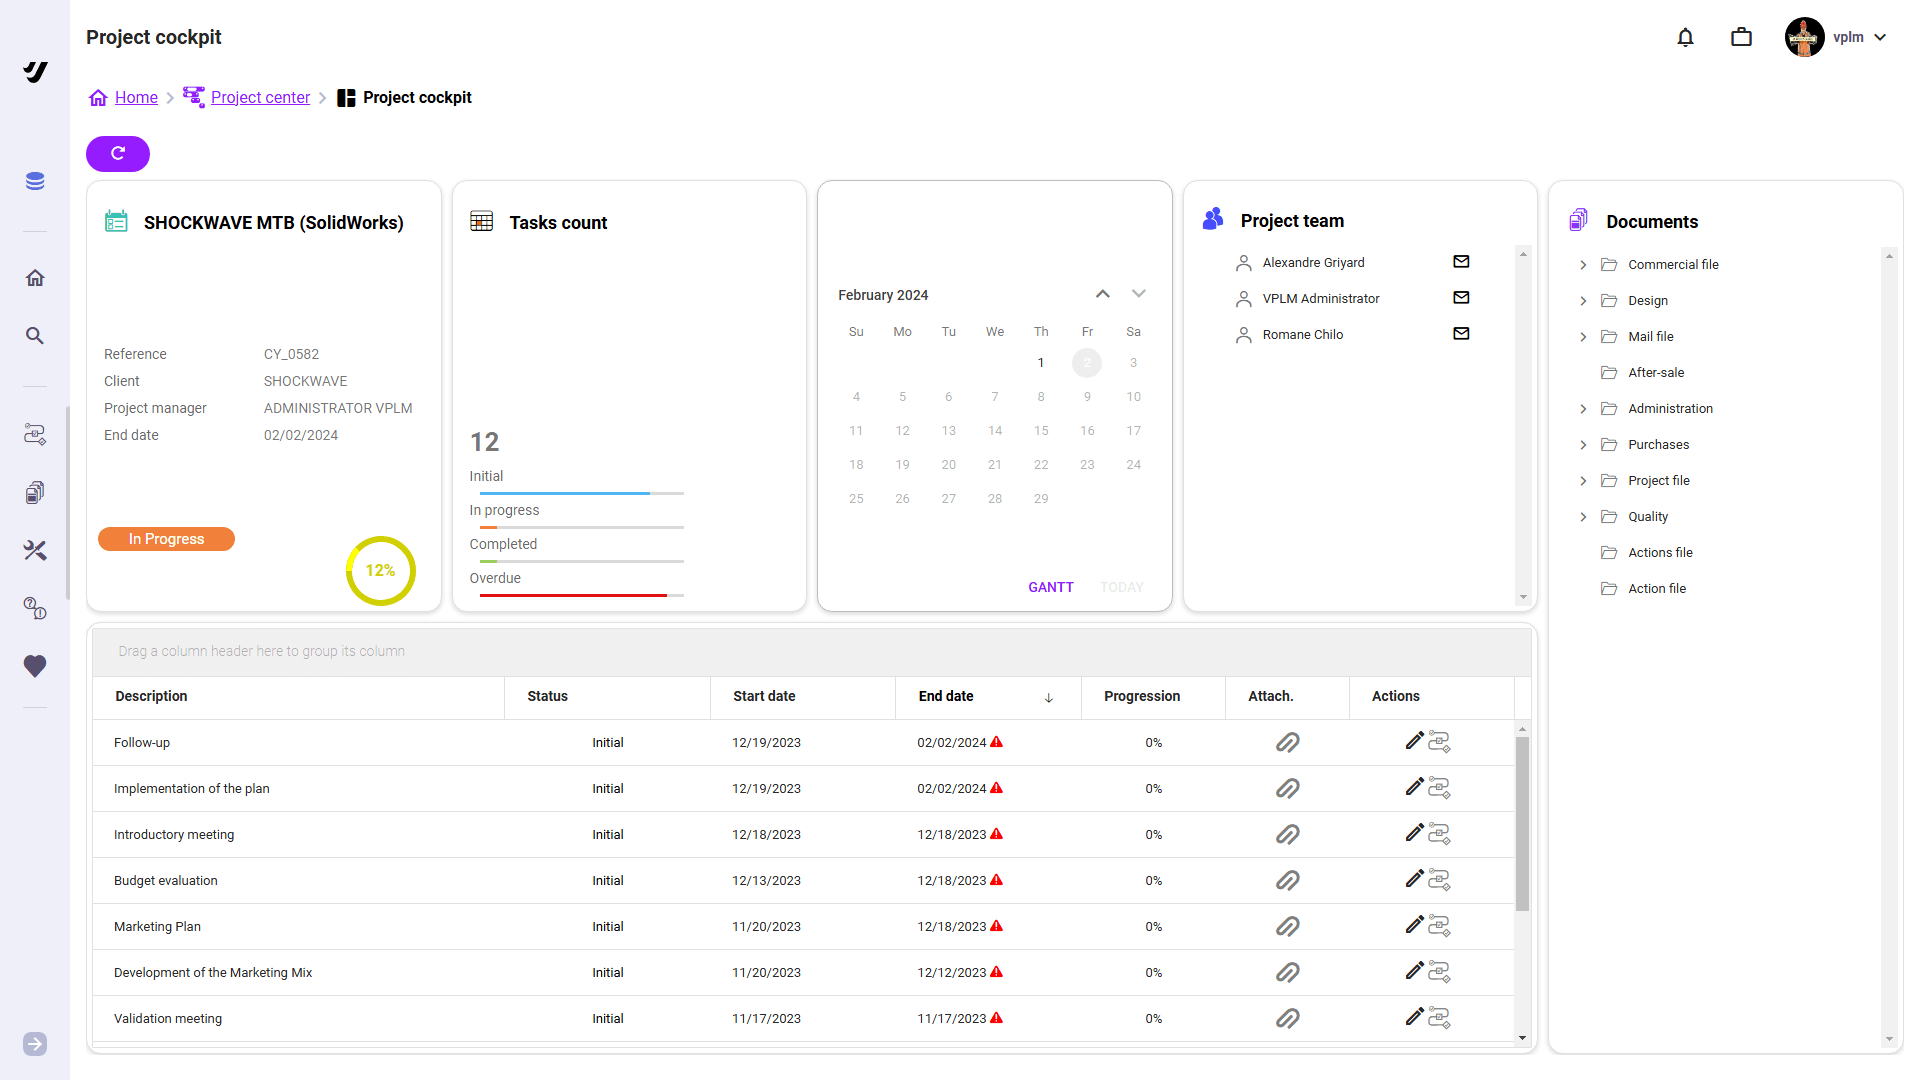
Task: Open the vplm user dropdown menu
Action: (x=1879, y=38)
